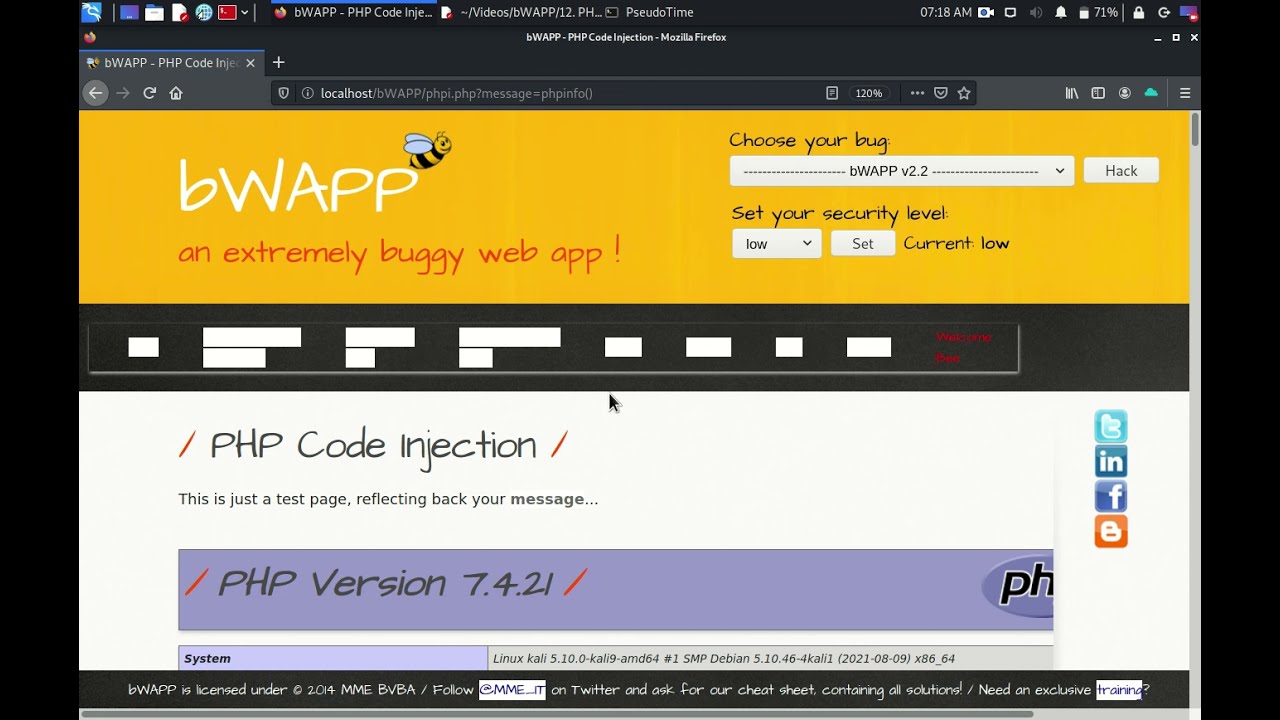Switch to the PseudoTime taskbar window

point(650,12)
